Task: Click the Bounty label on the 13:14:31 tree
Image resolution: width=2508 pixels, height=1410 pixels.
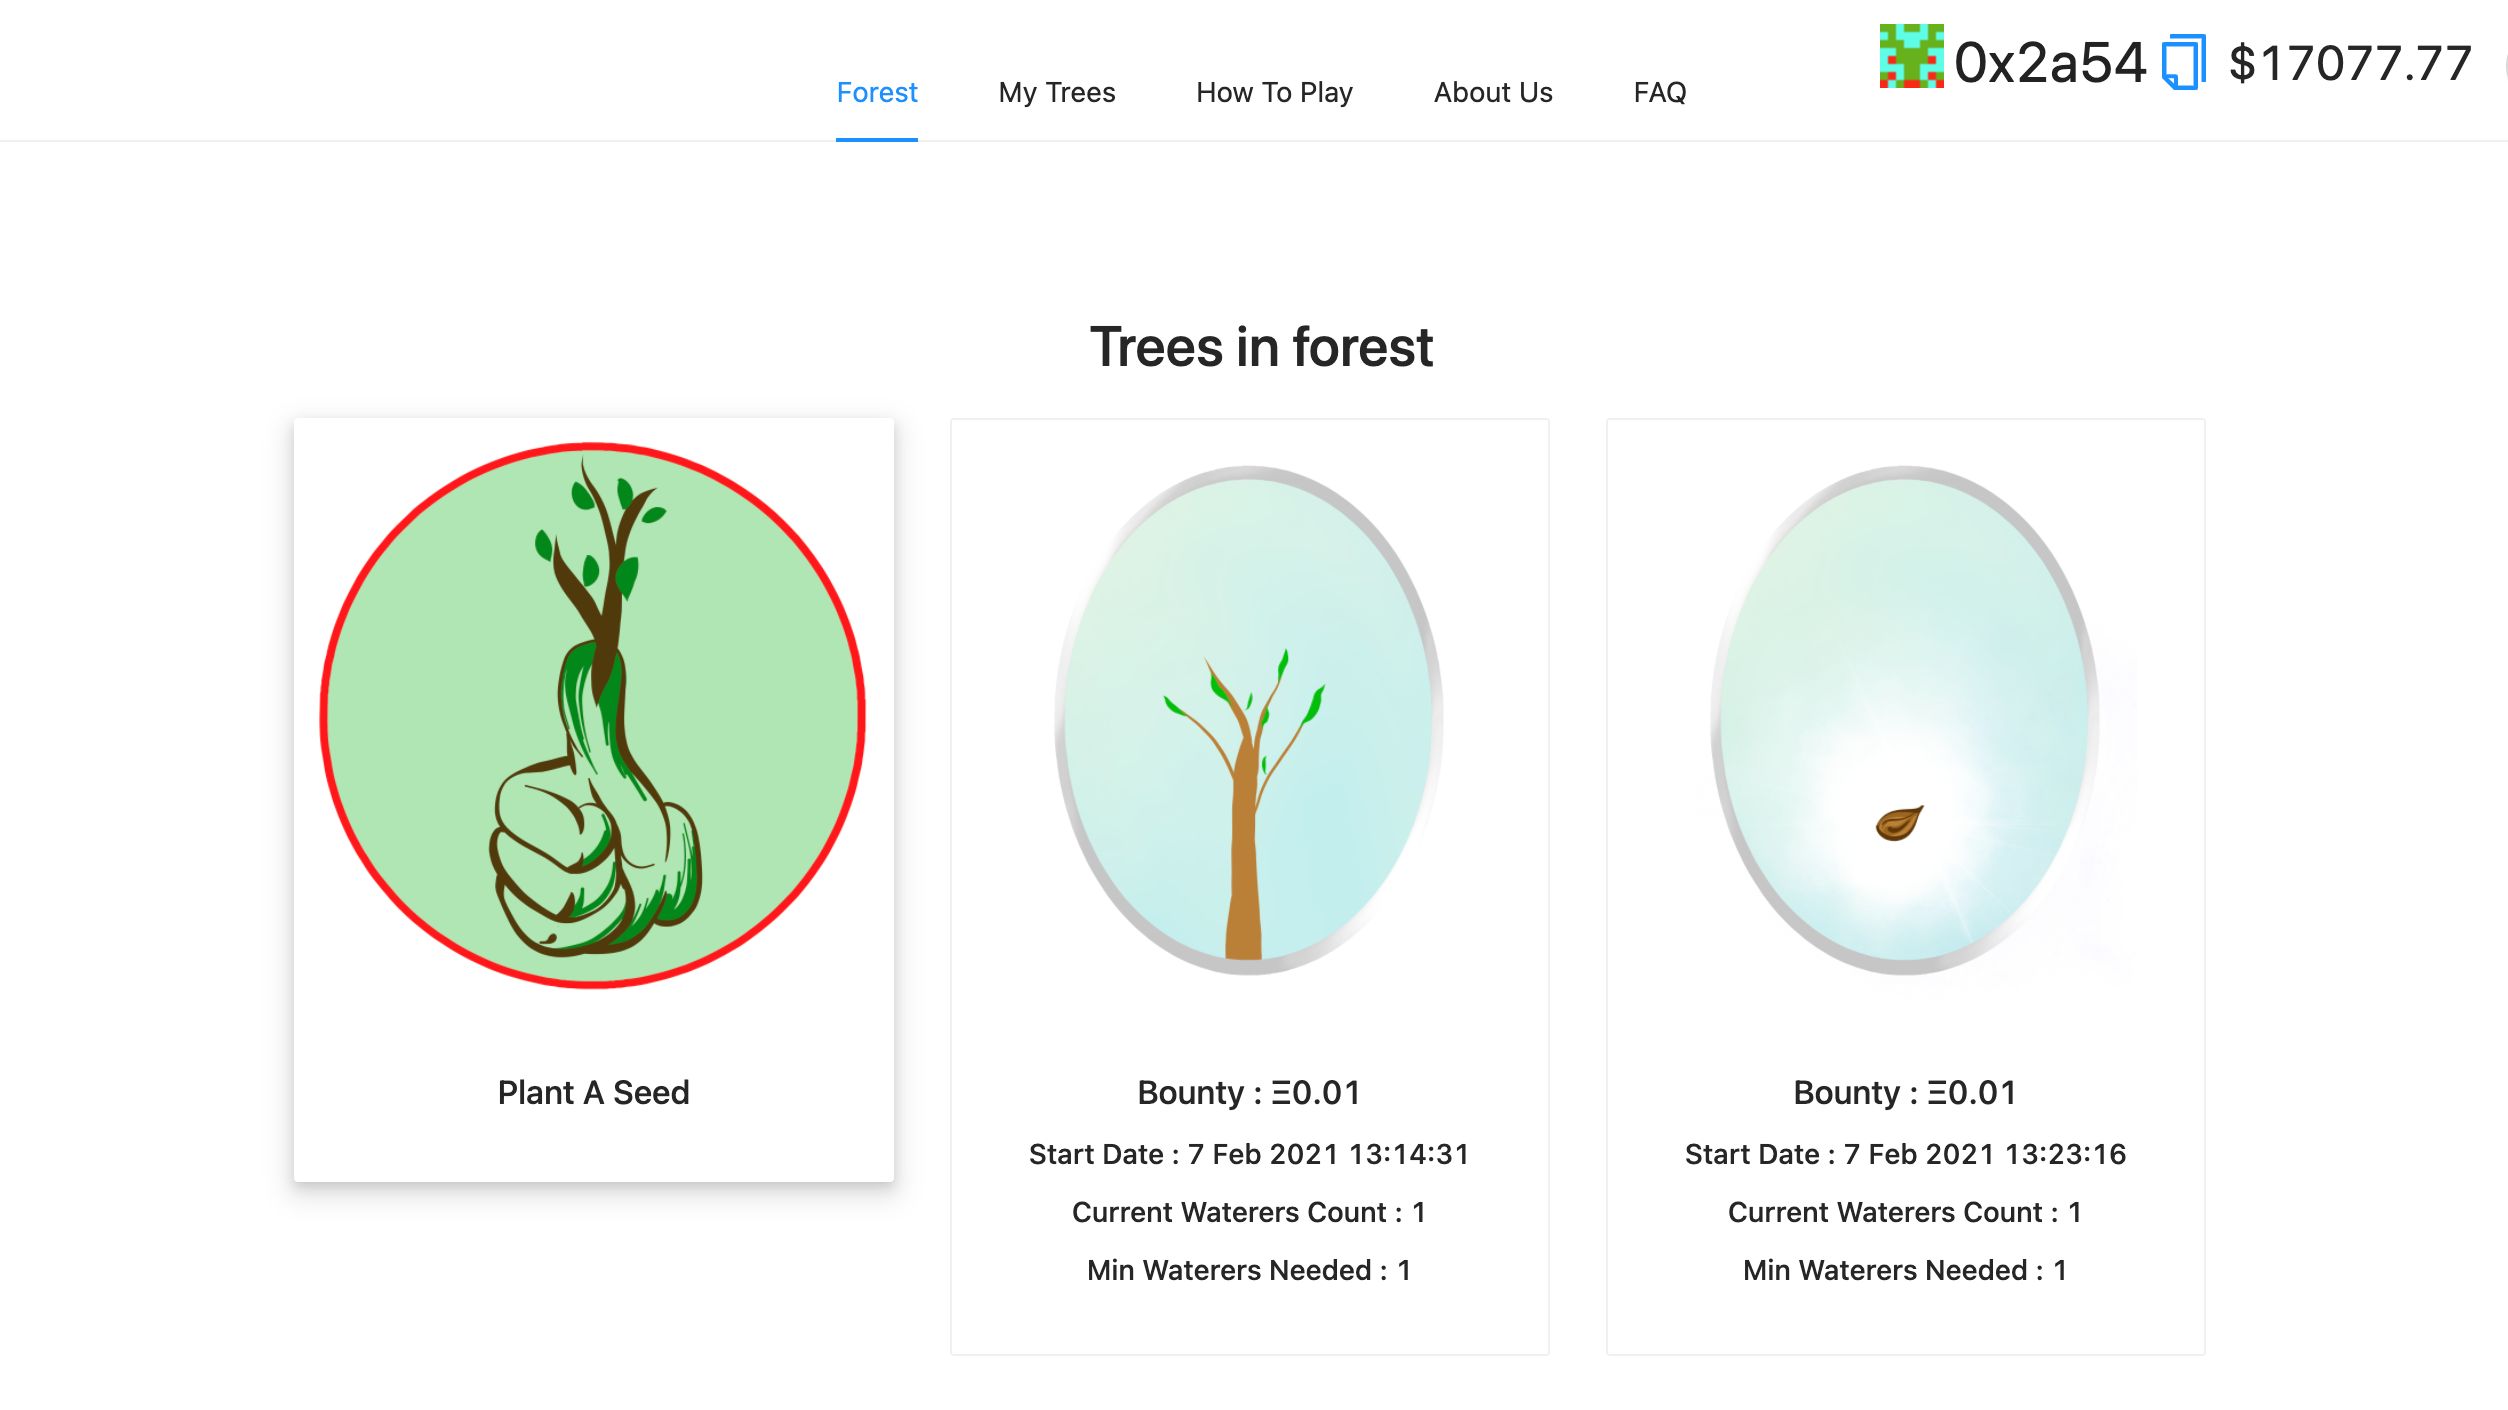Action: click(1249, 1092)
